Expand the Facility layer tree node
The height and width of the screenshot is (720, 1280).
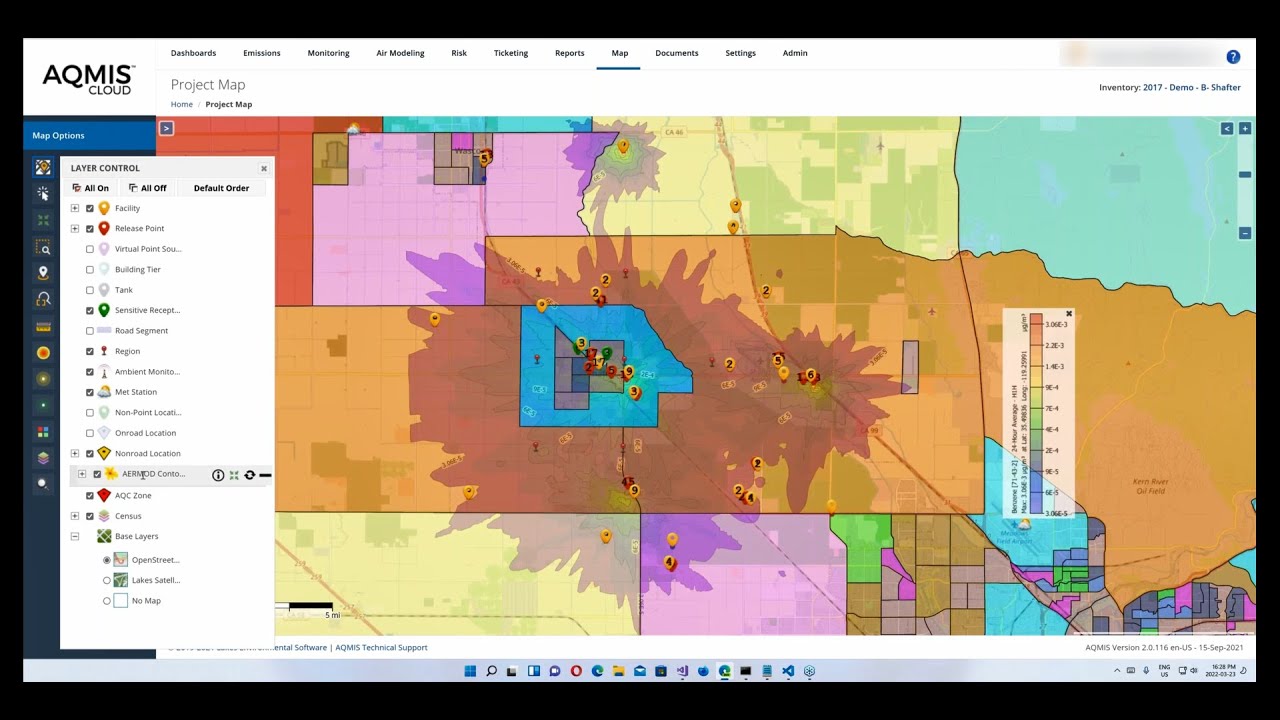pyautogui.click(x=75, y=208)
